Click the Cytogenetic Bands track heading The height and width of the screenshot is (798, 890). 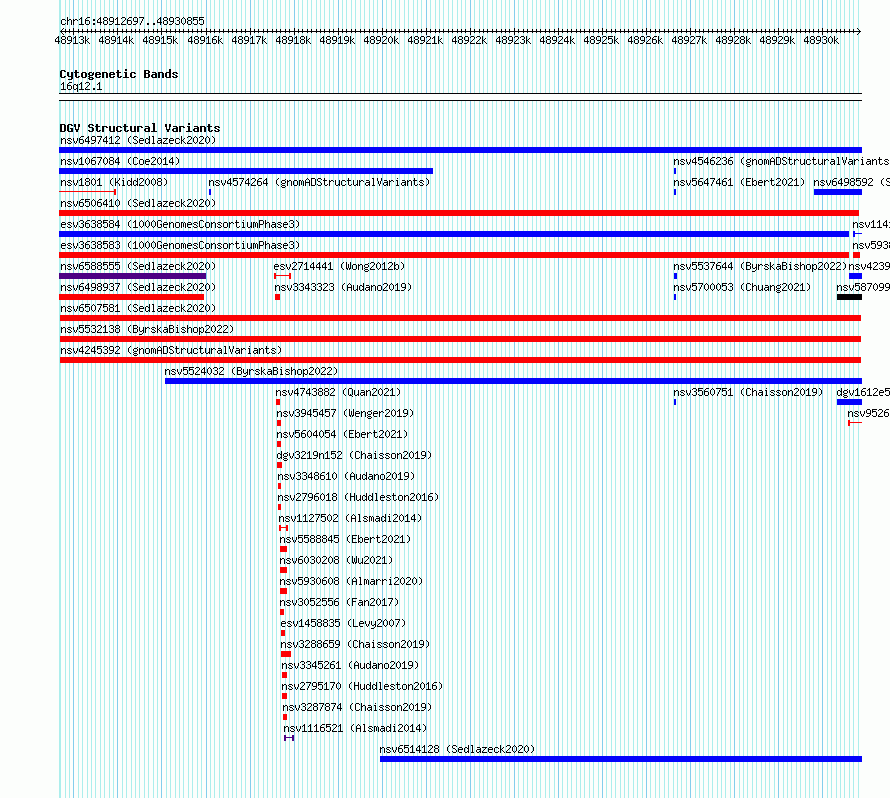pos(119,74)
